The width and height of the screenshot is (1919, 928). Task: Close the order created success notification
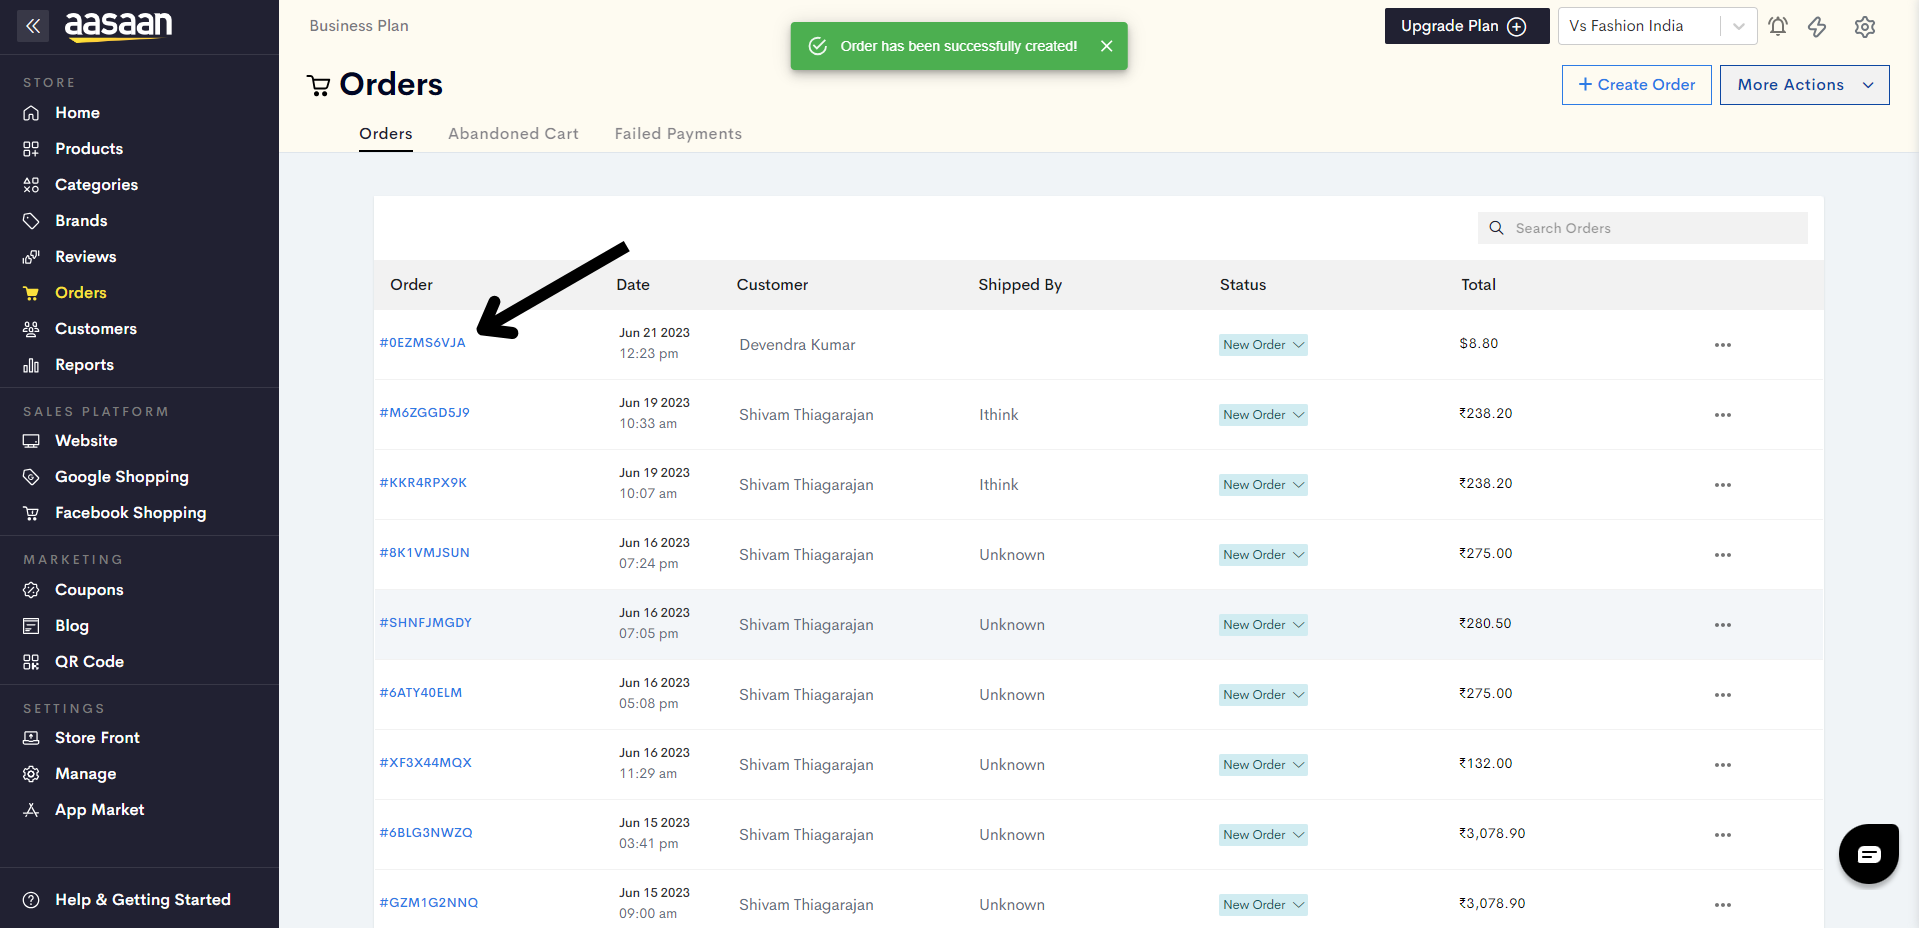(1106, 46)
